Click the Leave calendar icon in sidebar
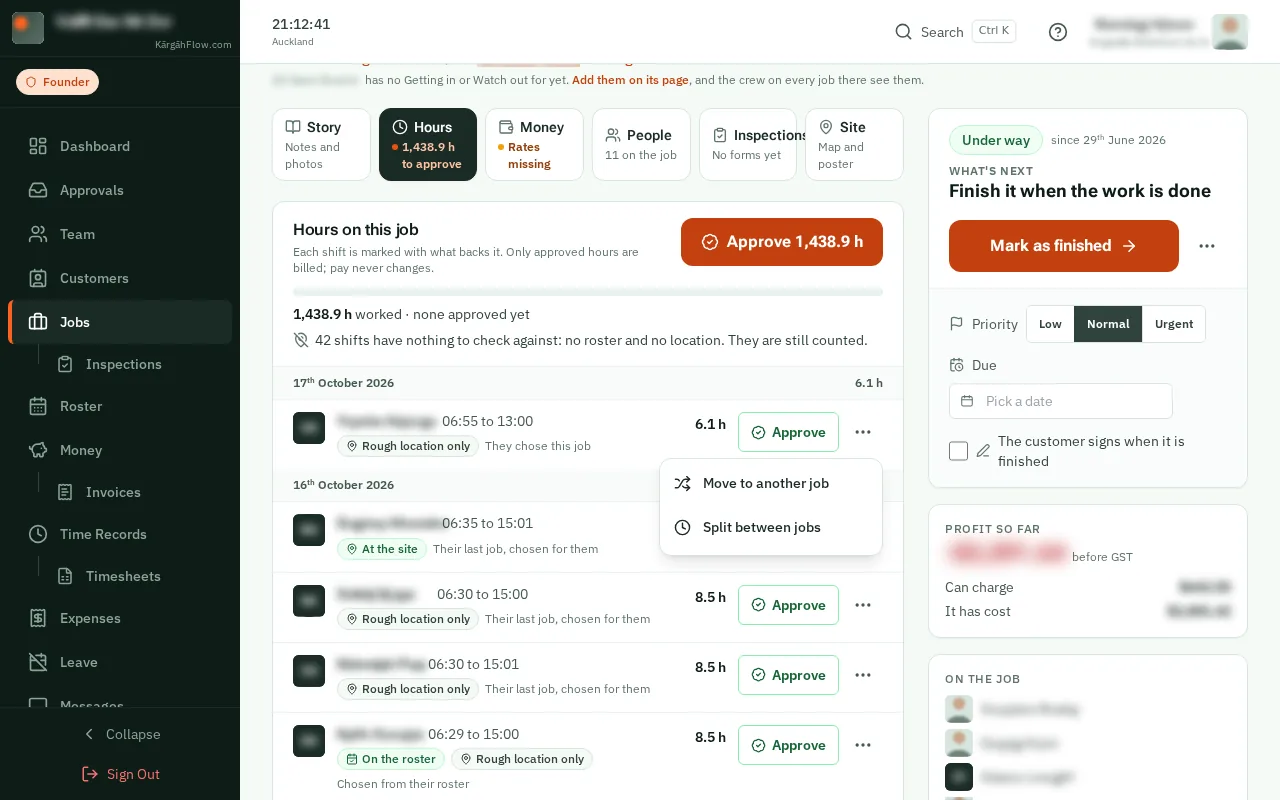1280x800 pixels. 38,662
